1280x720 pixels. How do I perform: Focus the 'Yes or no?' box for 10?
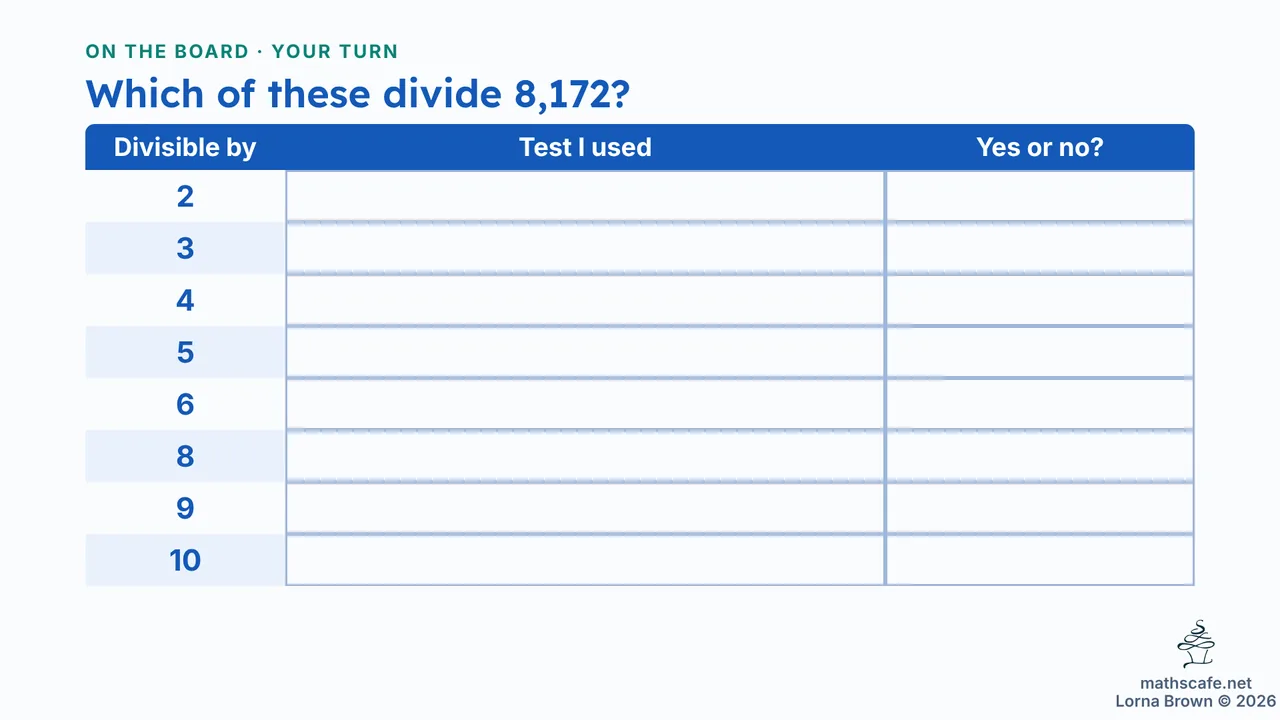(x=1039, y=560)
